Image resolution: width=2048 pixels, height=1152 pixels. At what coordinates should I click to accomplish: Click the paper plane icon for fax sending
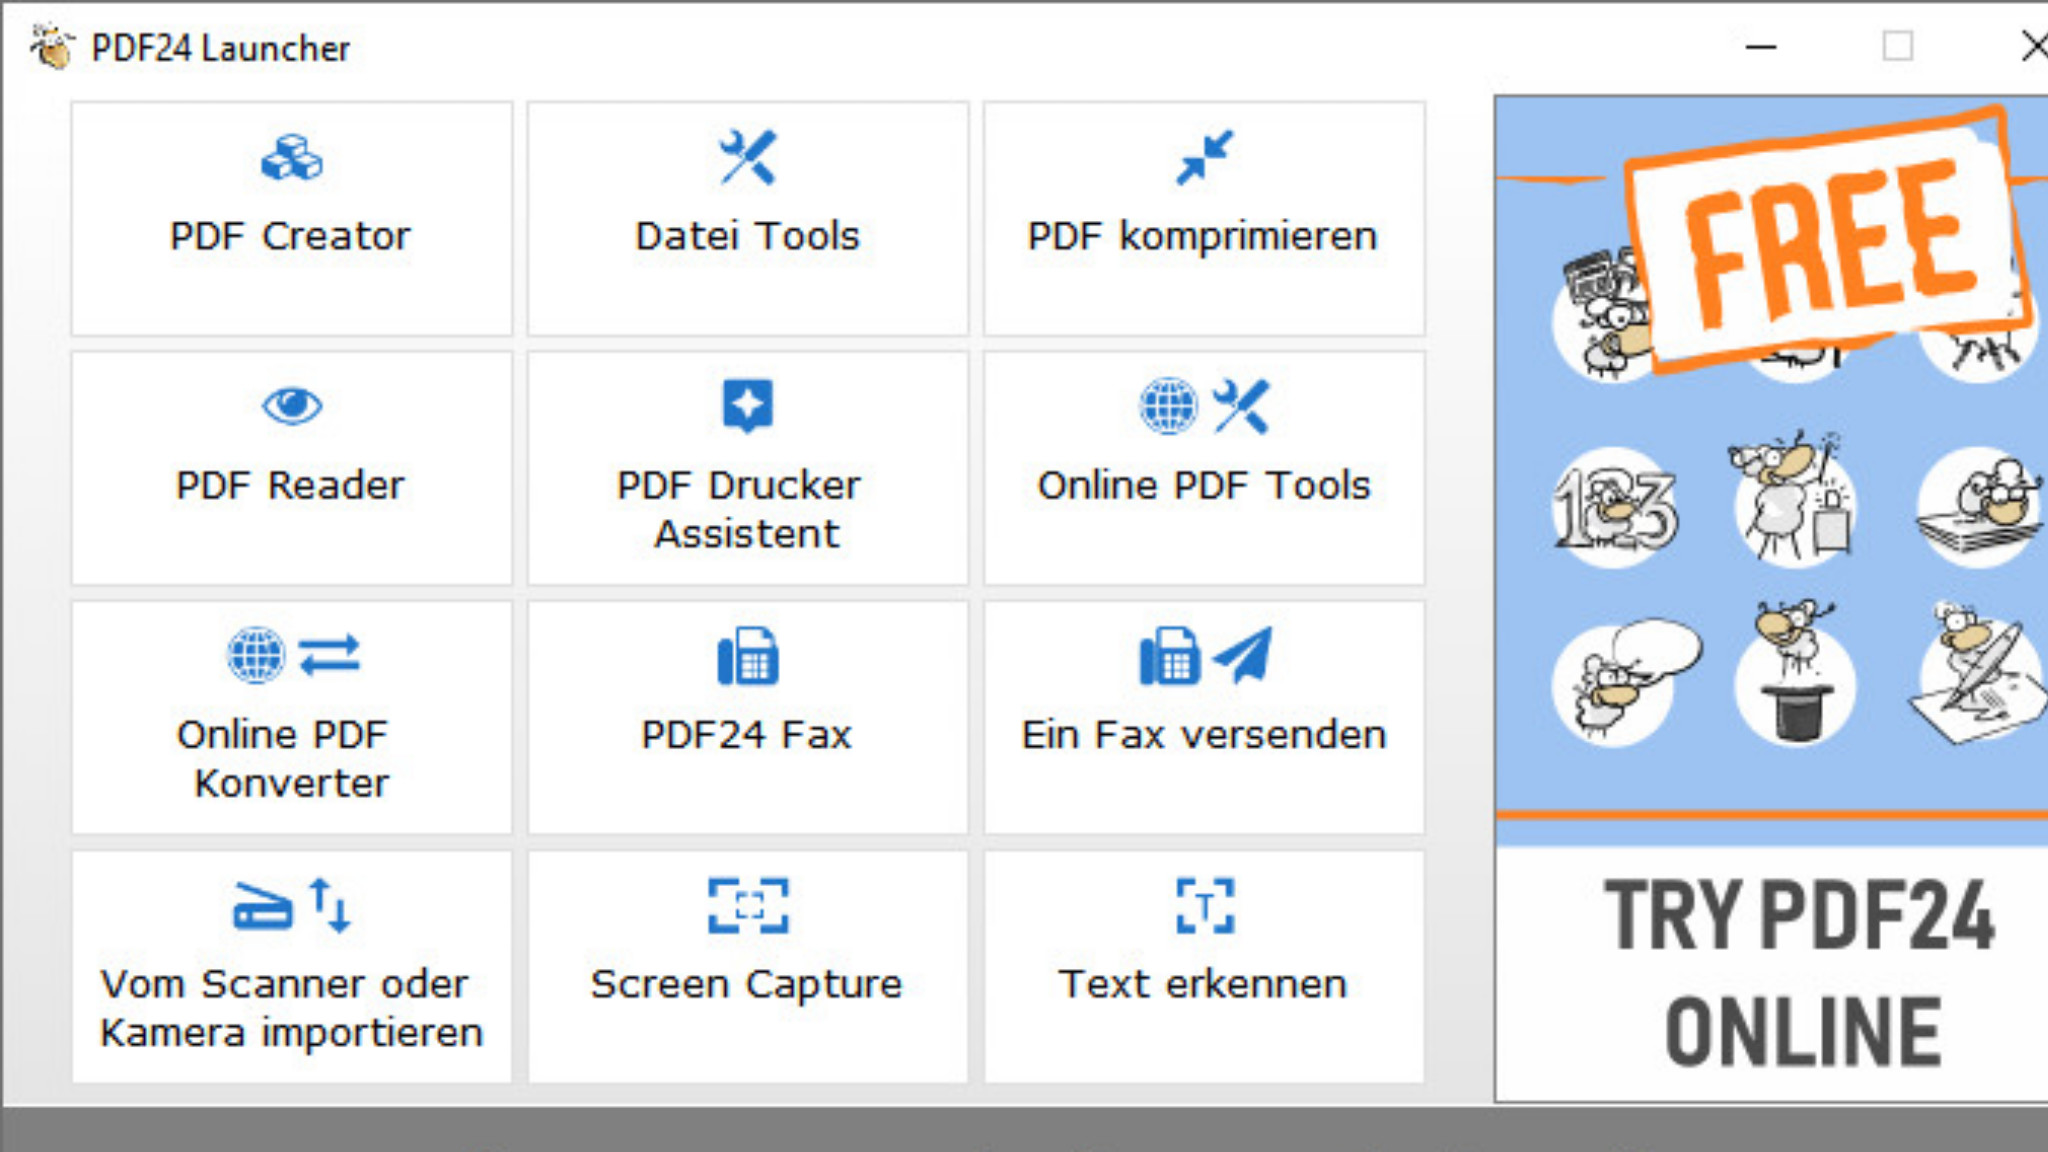[1243, 655]
